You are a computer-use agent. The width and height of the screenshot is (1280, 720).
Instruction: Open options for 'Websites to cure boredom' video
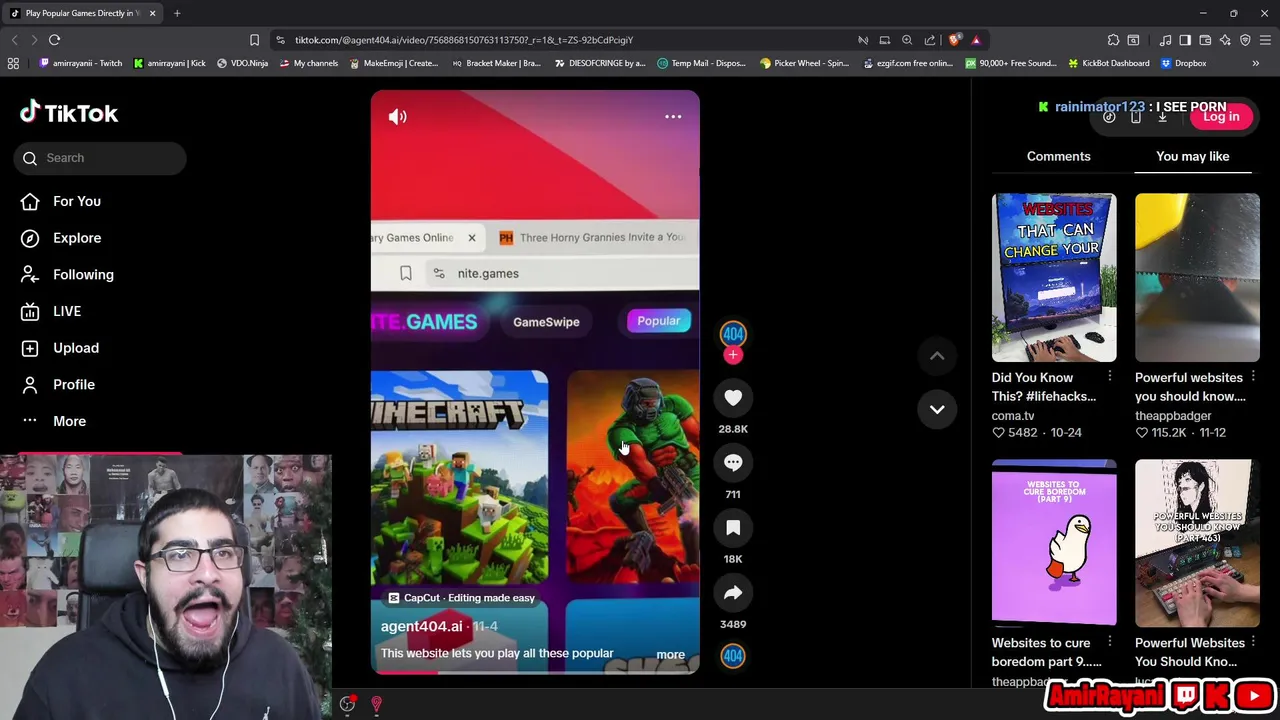point(1109,642)
